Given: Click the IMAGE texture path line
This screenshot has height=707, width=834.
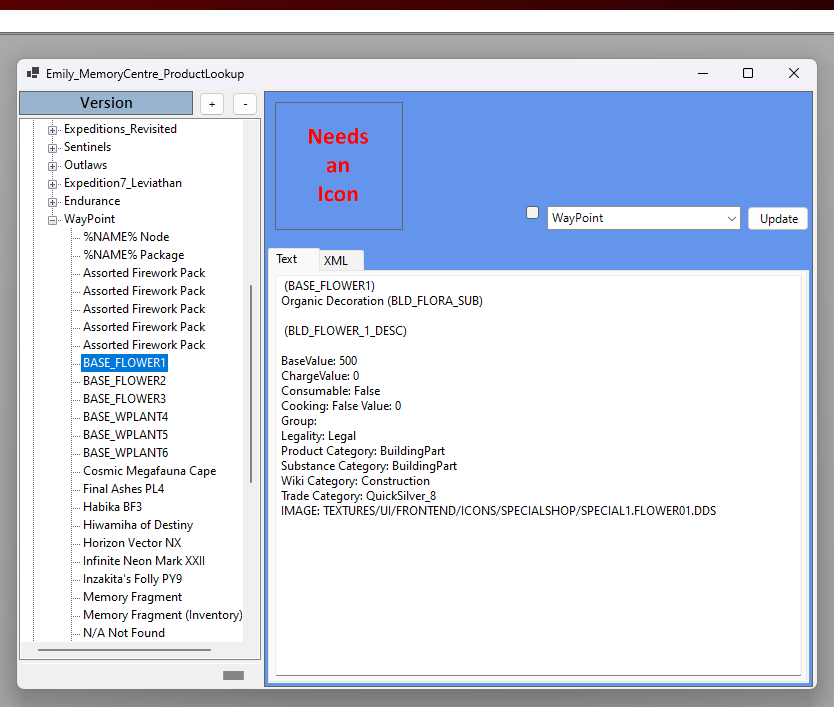Looking at the screenshot, I should point(498,511).
